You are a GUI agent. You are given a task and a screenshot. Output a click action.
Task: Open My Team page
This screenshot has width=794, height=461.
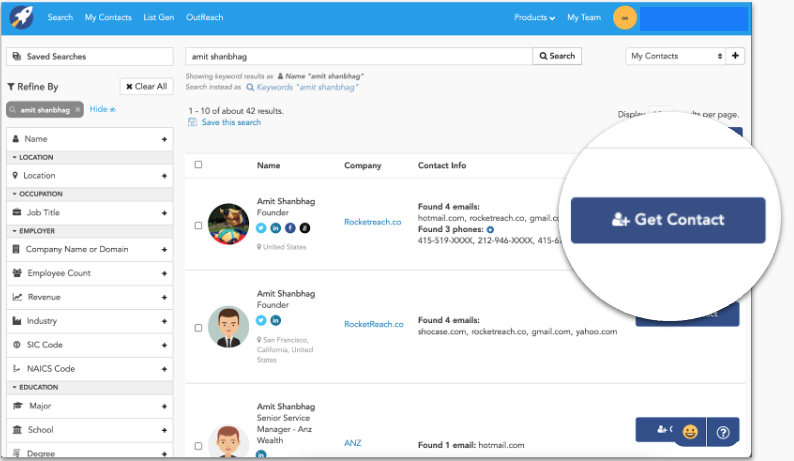coord(584,17)
